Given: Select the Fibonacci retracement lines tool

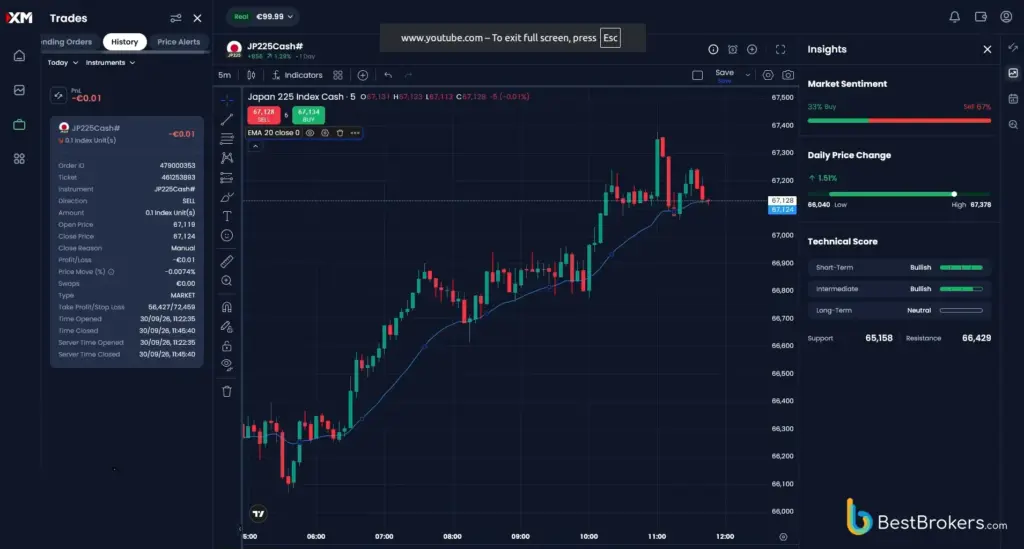Looking at the screenshot, I should pyautogui.click(x=227, y=139).
